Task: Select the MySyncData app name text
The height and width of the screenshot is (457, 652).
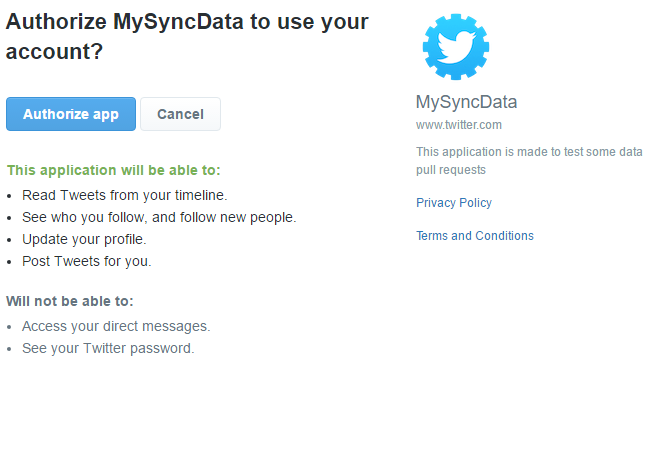Action: (x=466, y=102)
